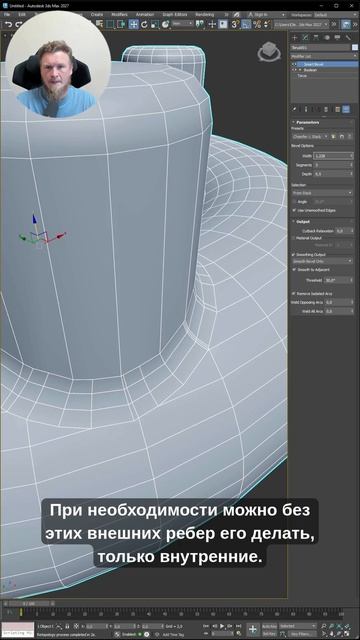Click Zoom navigation icon at bottom right
360x640 pixels.
[323, 626]
